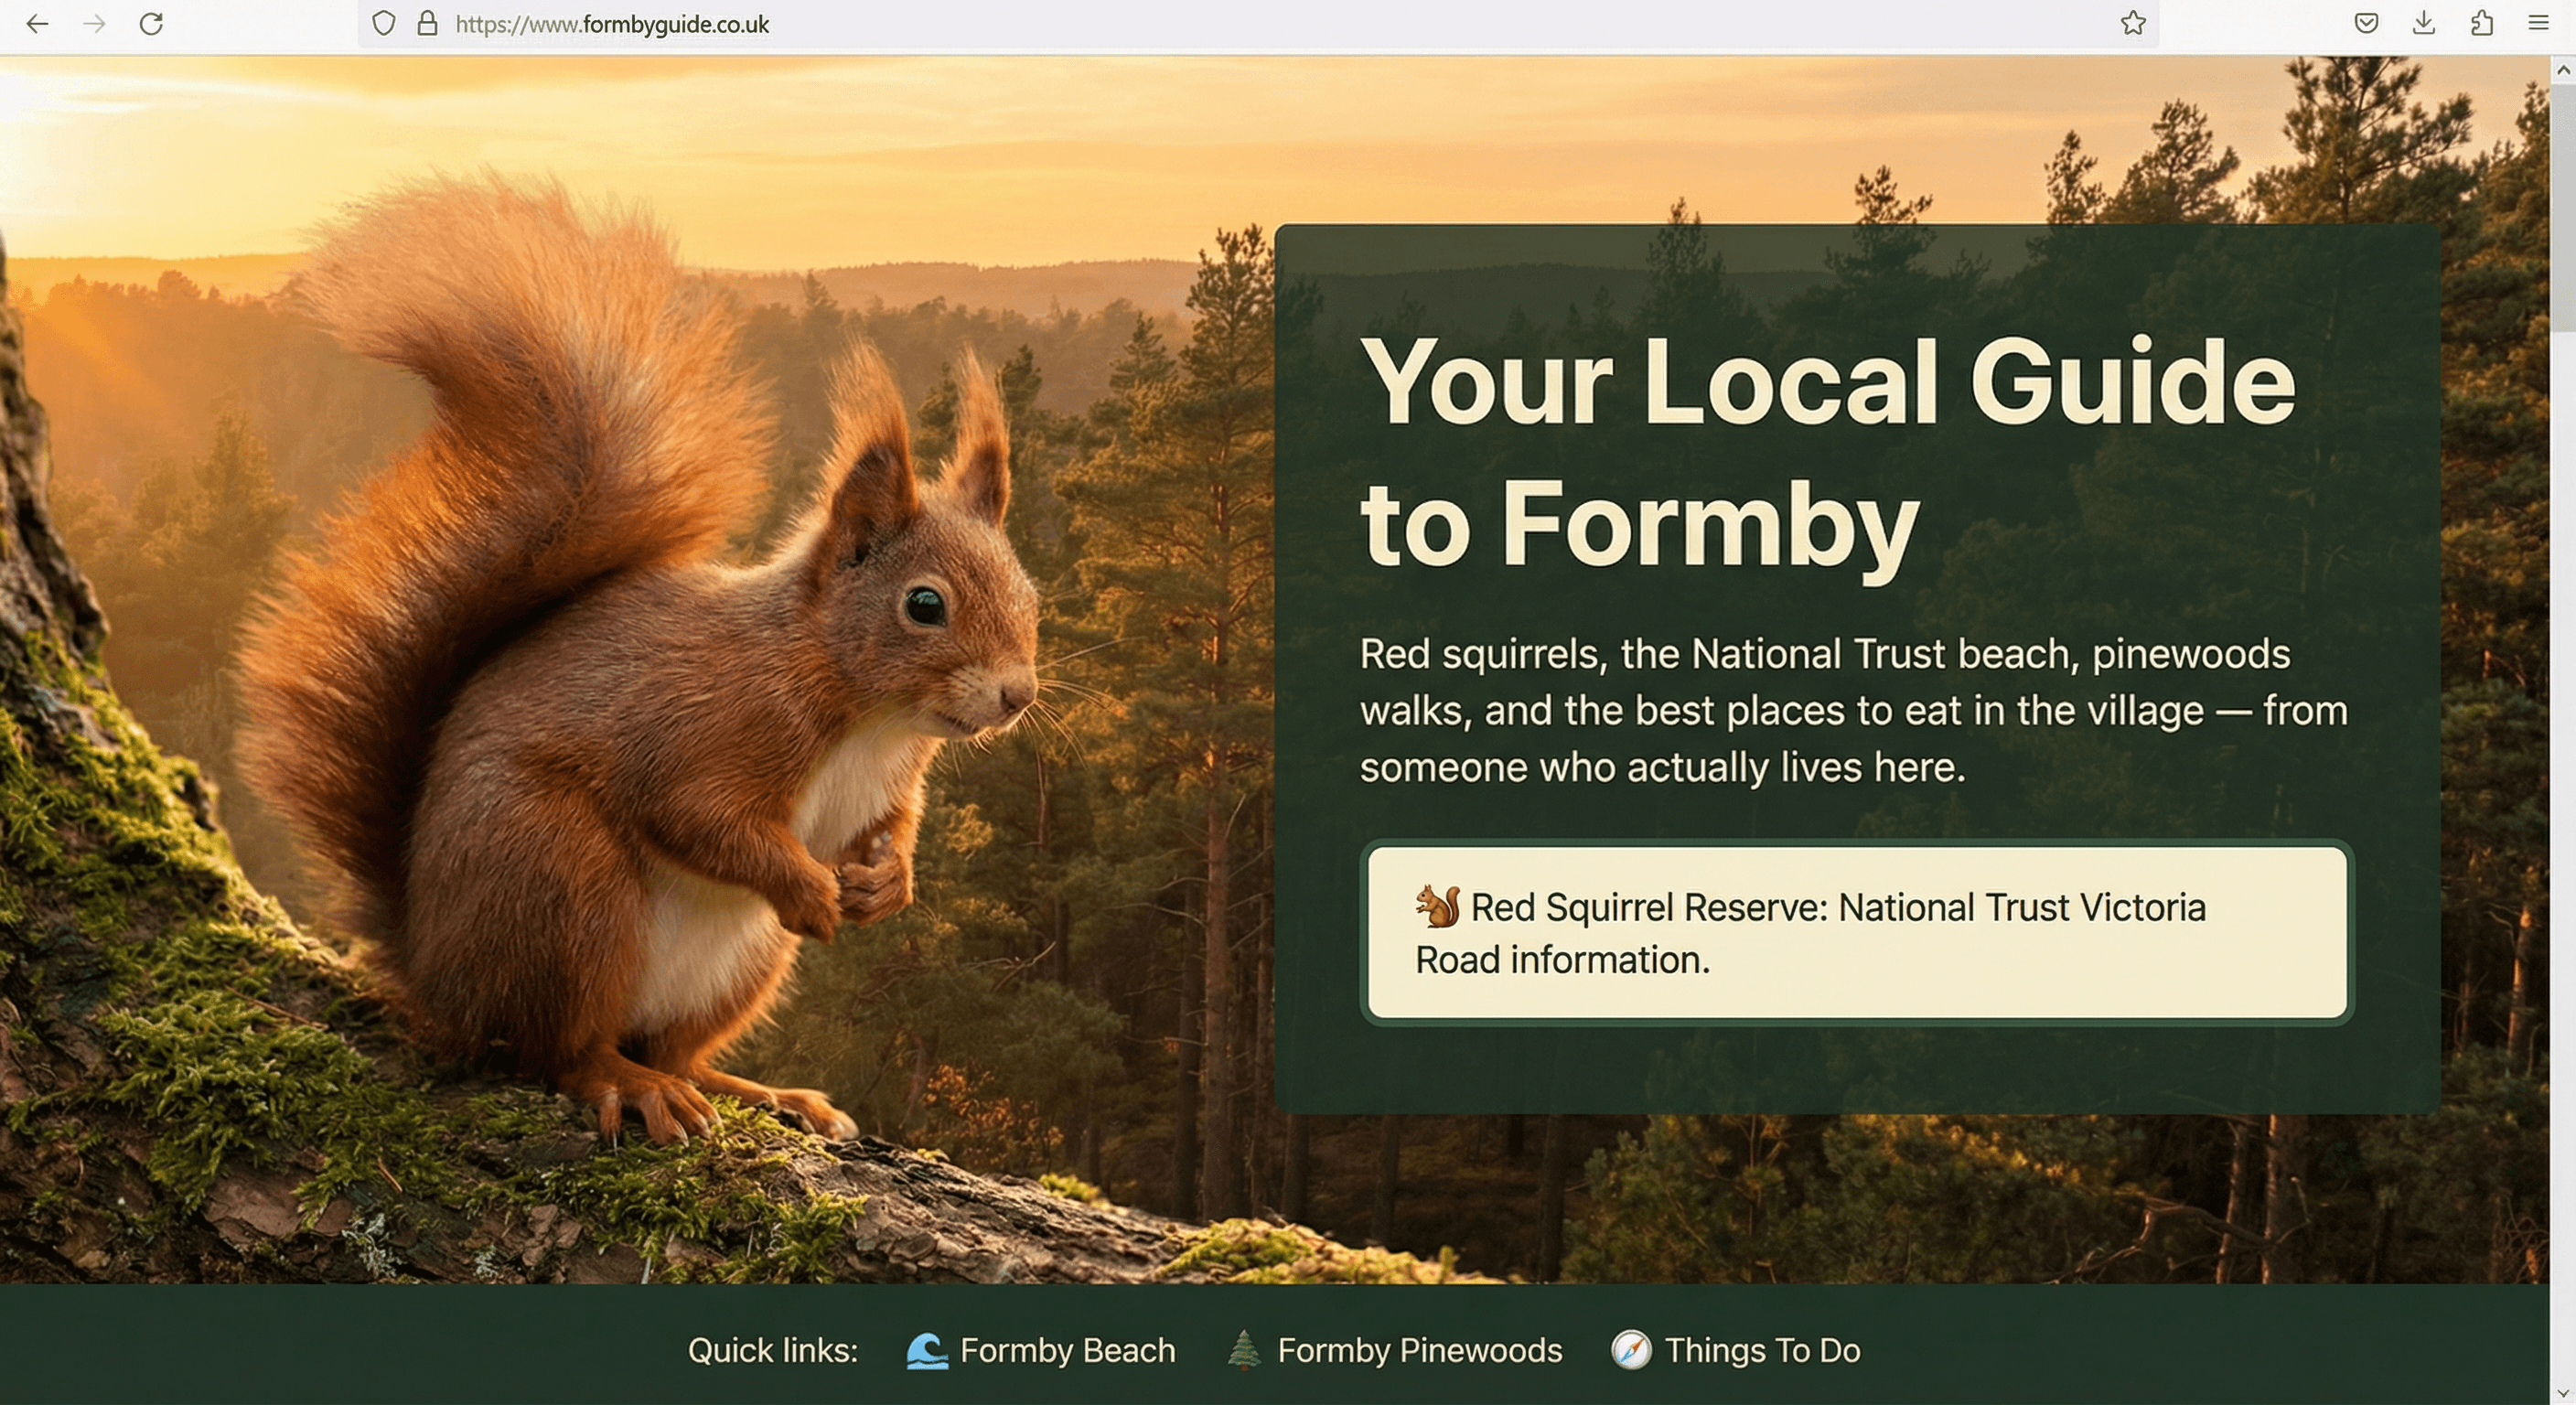Open the browser application menu
The image size is (2576, 1405).
point(2539,23)
